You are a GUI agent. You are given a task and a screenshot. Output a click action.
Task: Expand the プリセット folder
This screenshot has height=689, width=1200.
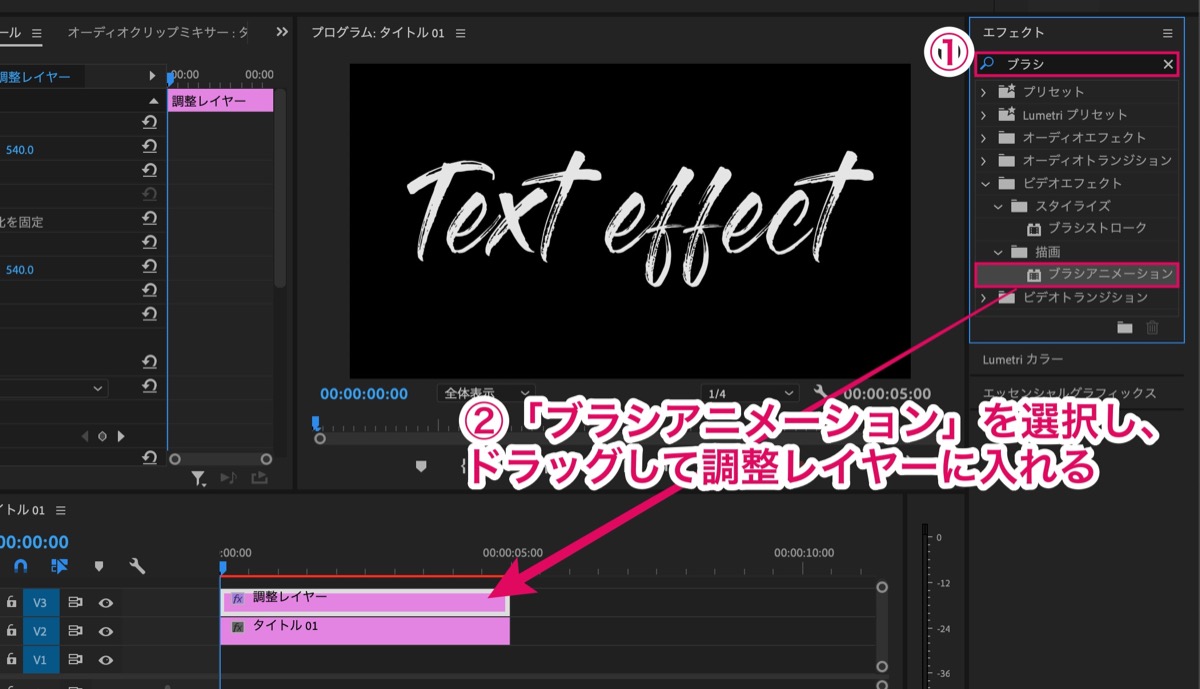pos(983,91)
